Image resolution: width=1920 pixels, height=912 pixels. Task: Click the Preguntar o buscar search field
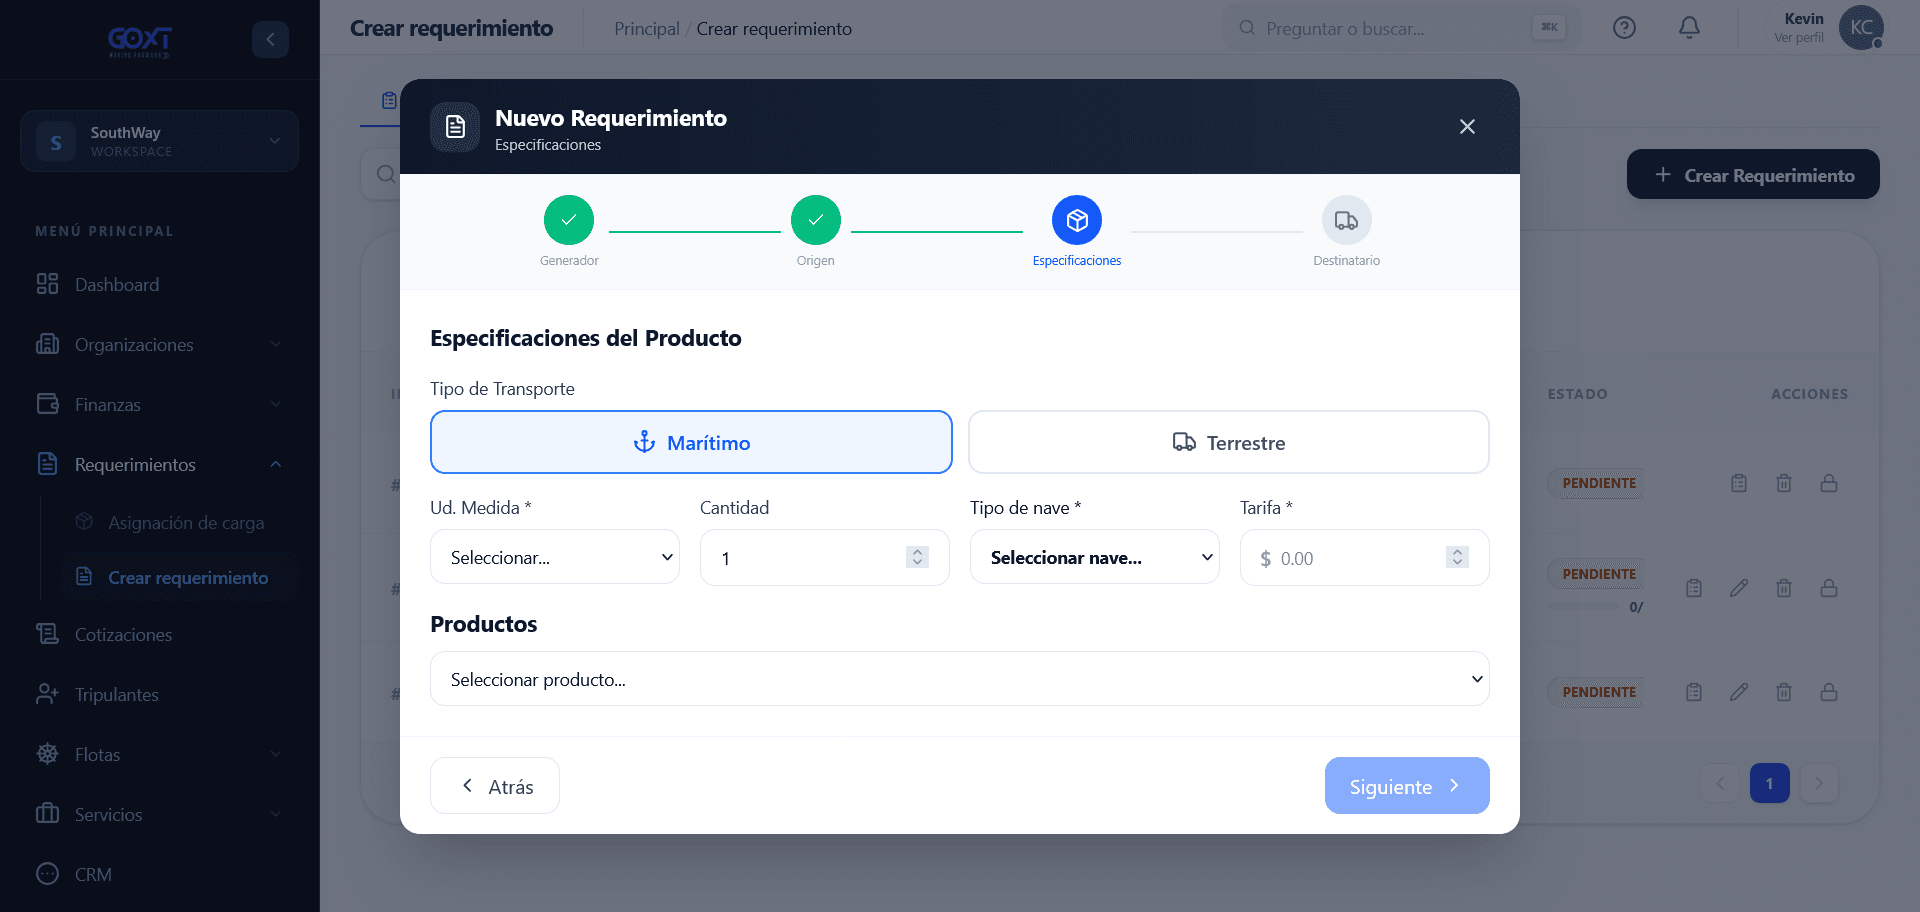pos(1400,28)
